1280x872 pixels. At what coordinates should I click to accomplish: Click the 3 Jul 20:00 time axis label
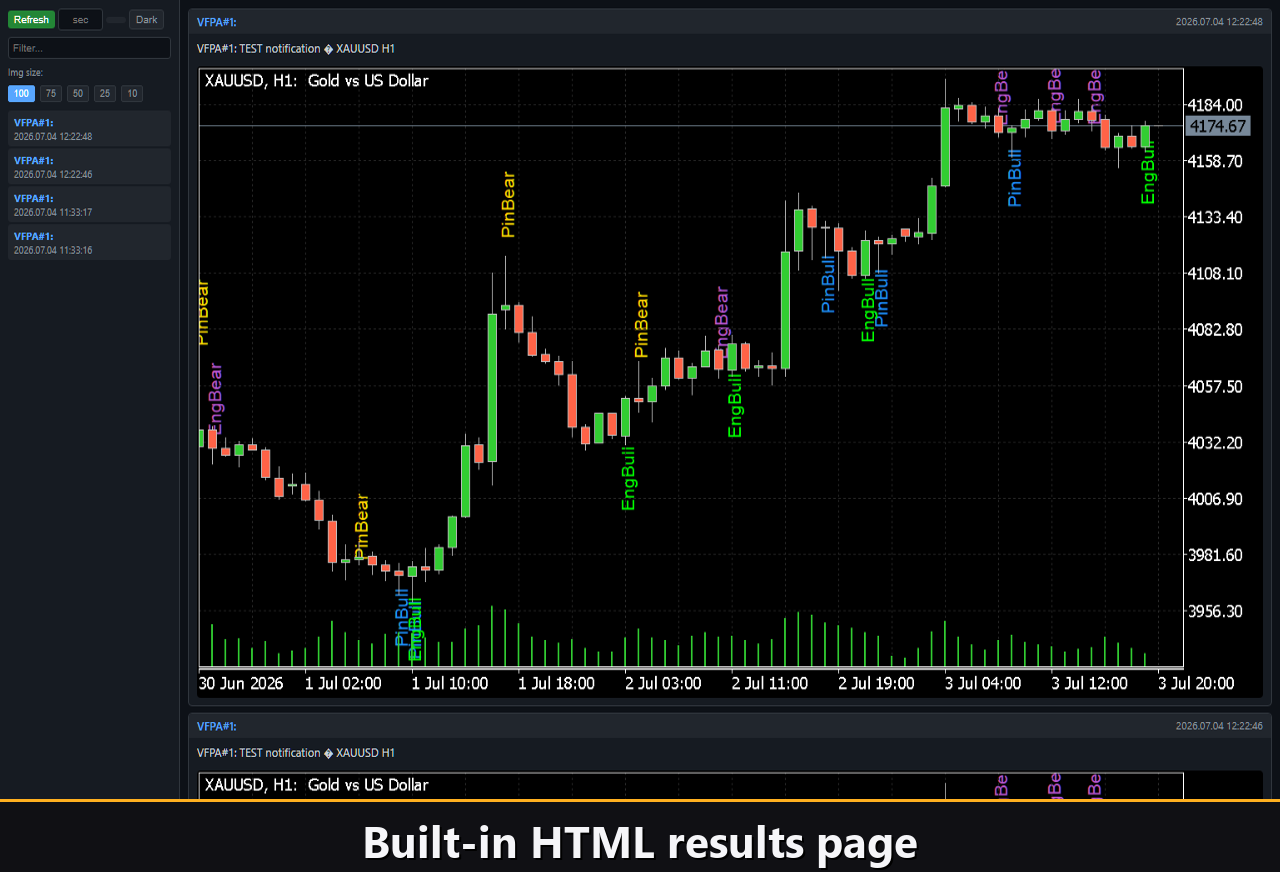tap(1196, 684)
